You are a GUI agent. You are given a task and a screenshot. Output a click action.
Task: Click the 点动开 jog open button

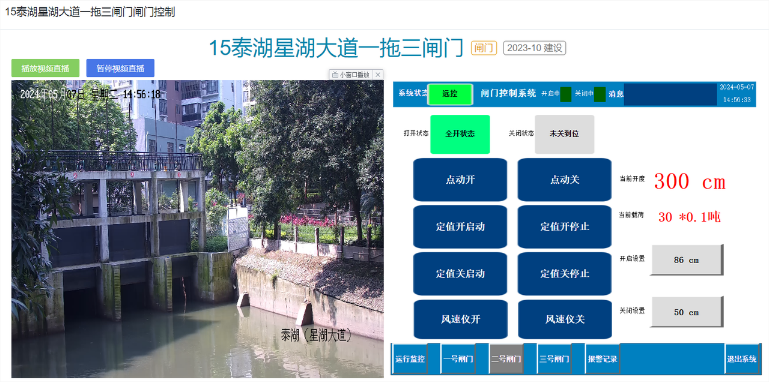coord(460,179)
